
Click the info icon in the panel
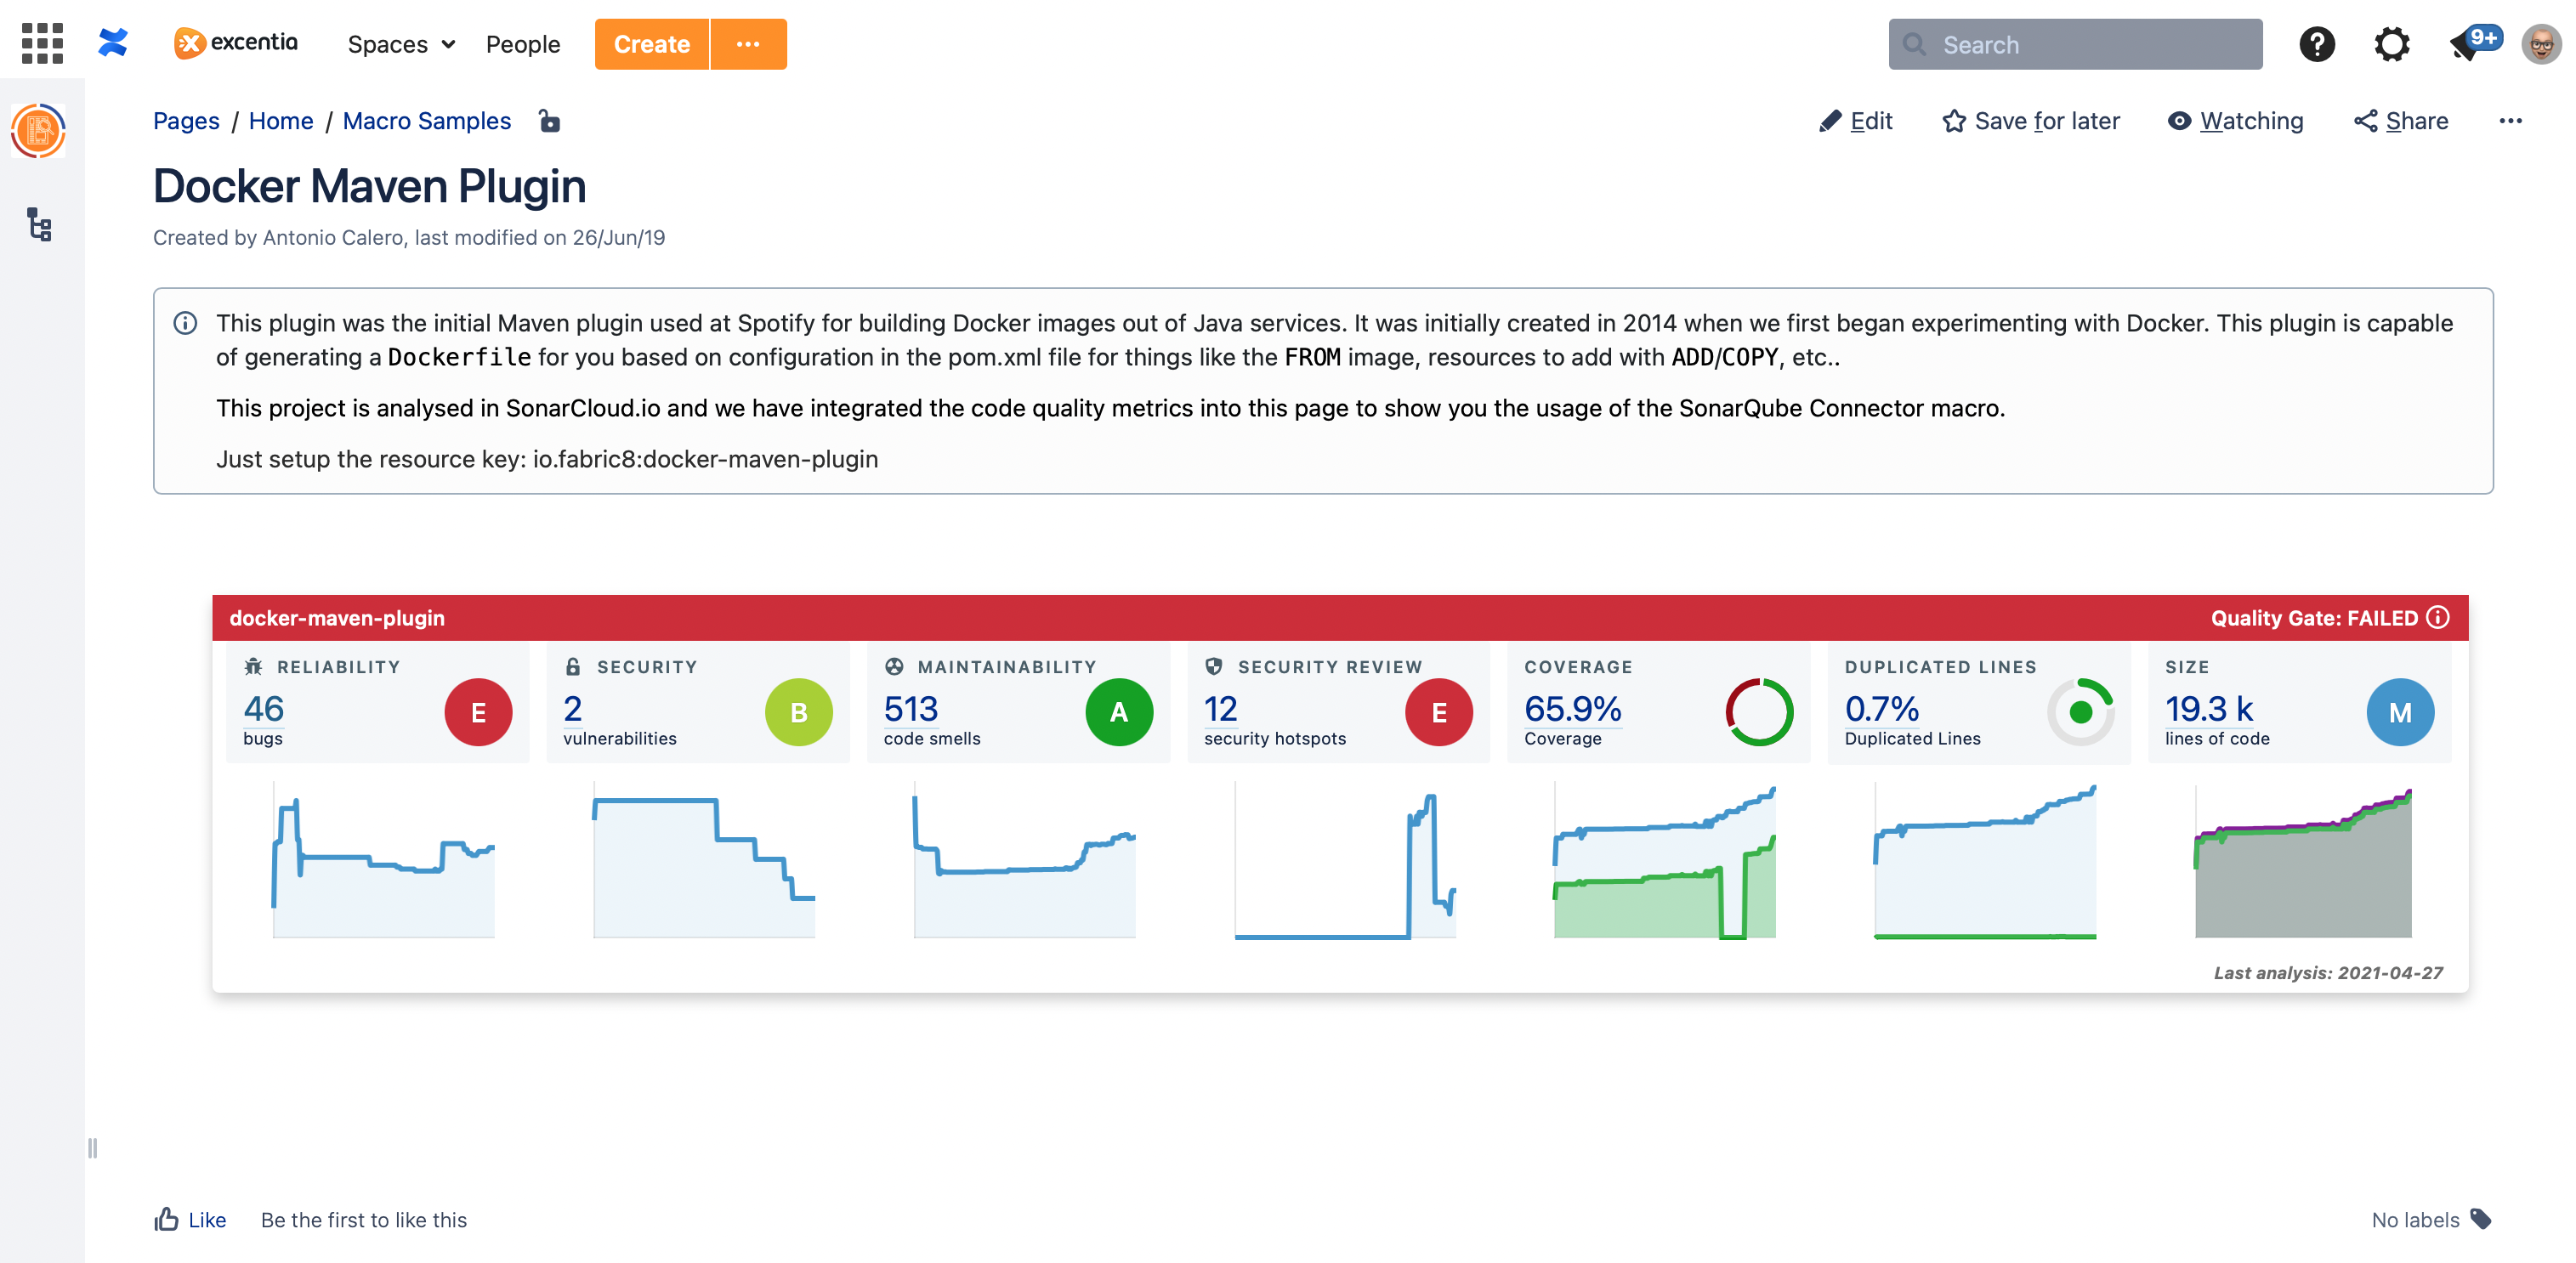point(185,323)
